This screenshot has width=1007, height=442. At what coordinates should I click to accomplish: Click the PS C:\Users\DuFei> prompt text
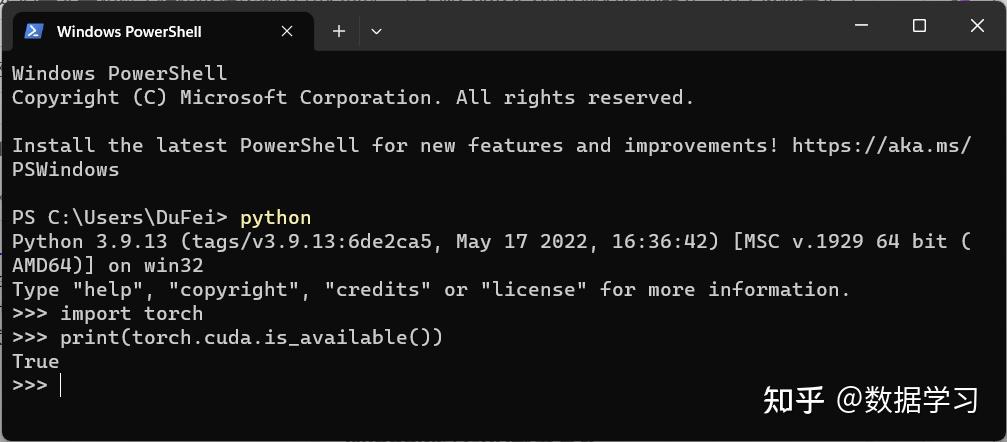(x=120, y=217)
